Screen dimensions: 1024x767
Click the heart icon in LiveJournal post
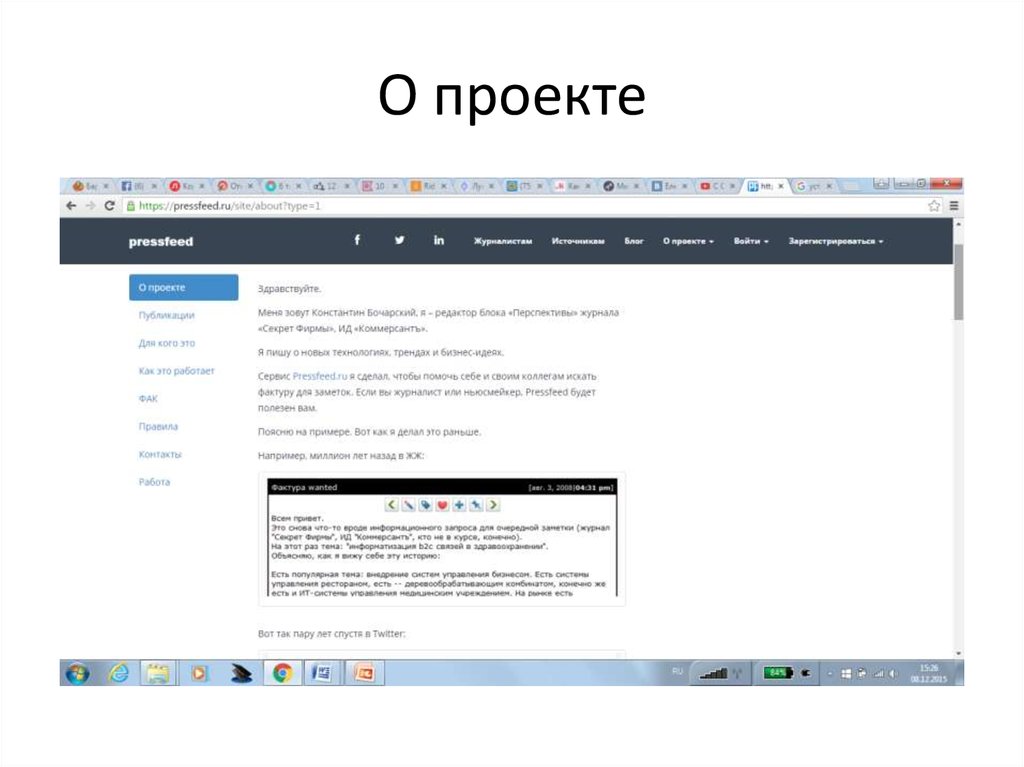tap(443, 505)
